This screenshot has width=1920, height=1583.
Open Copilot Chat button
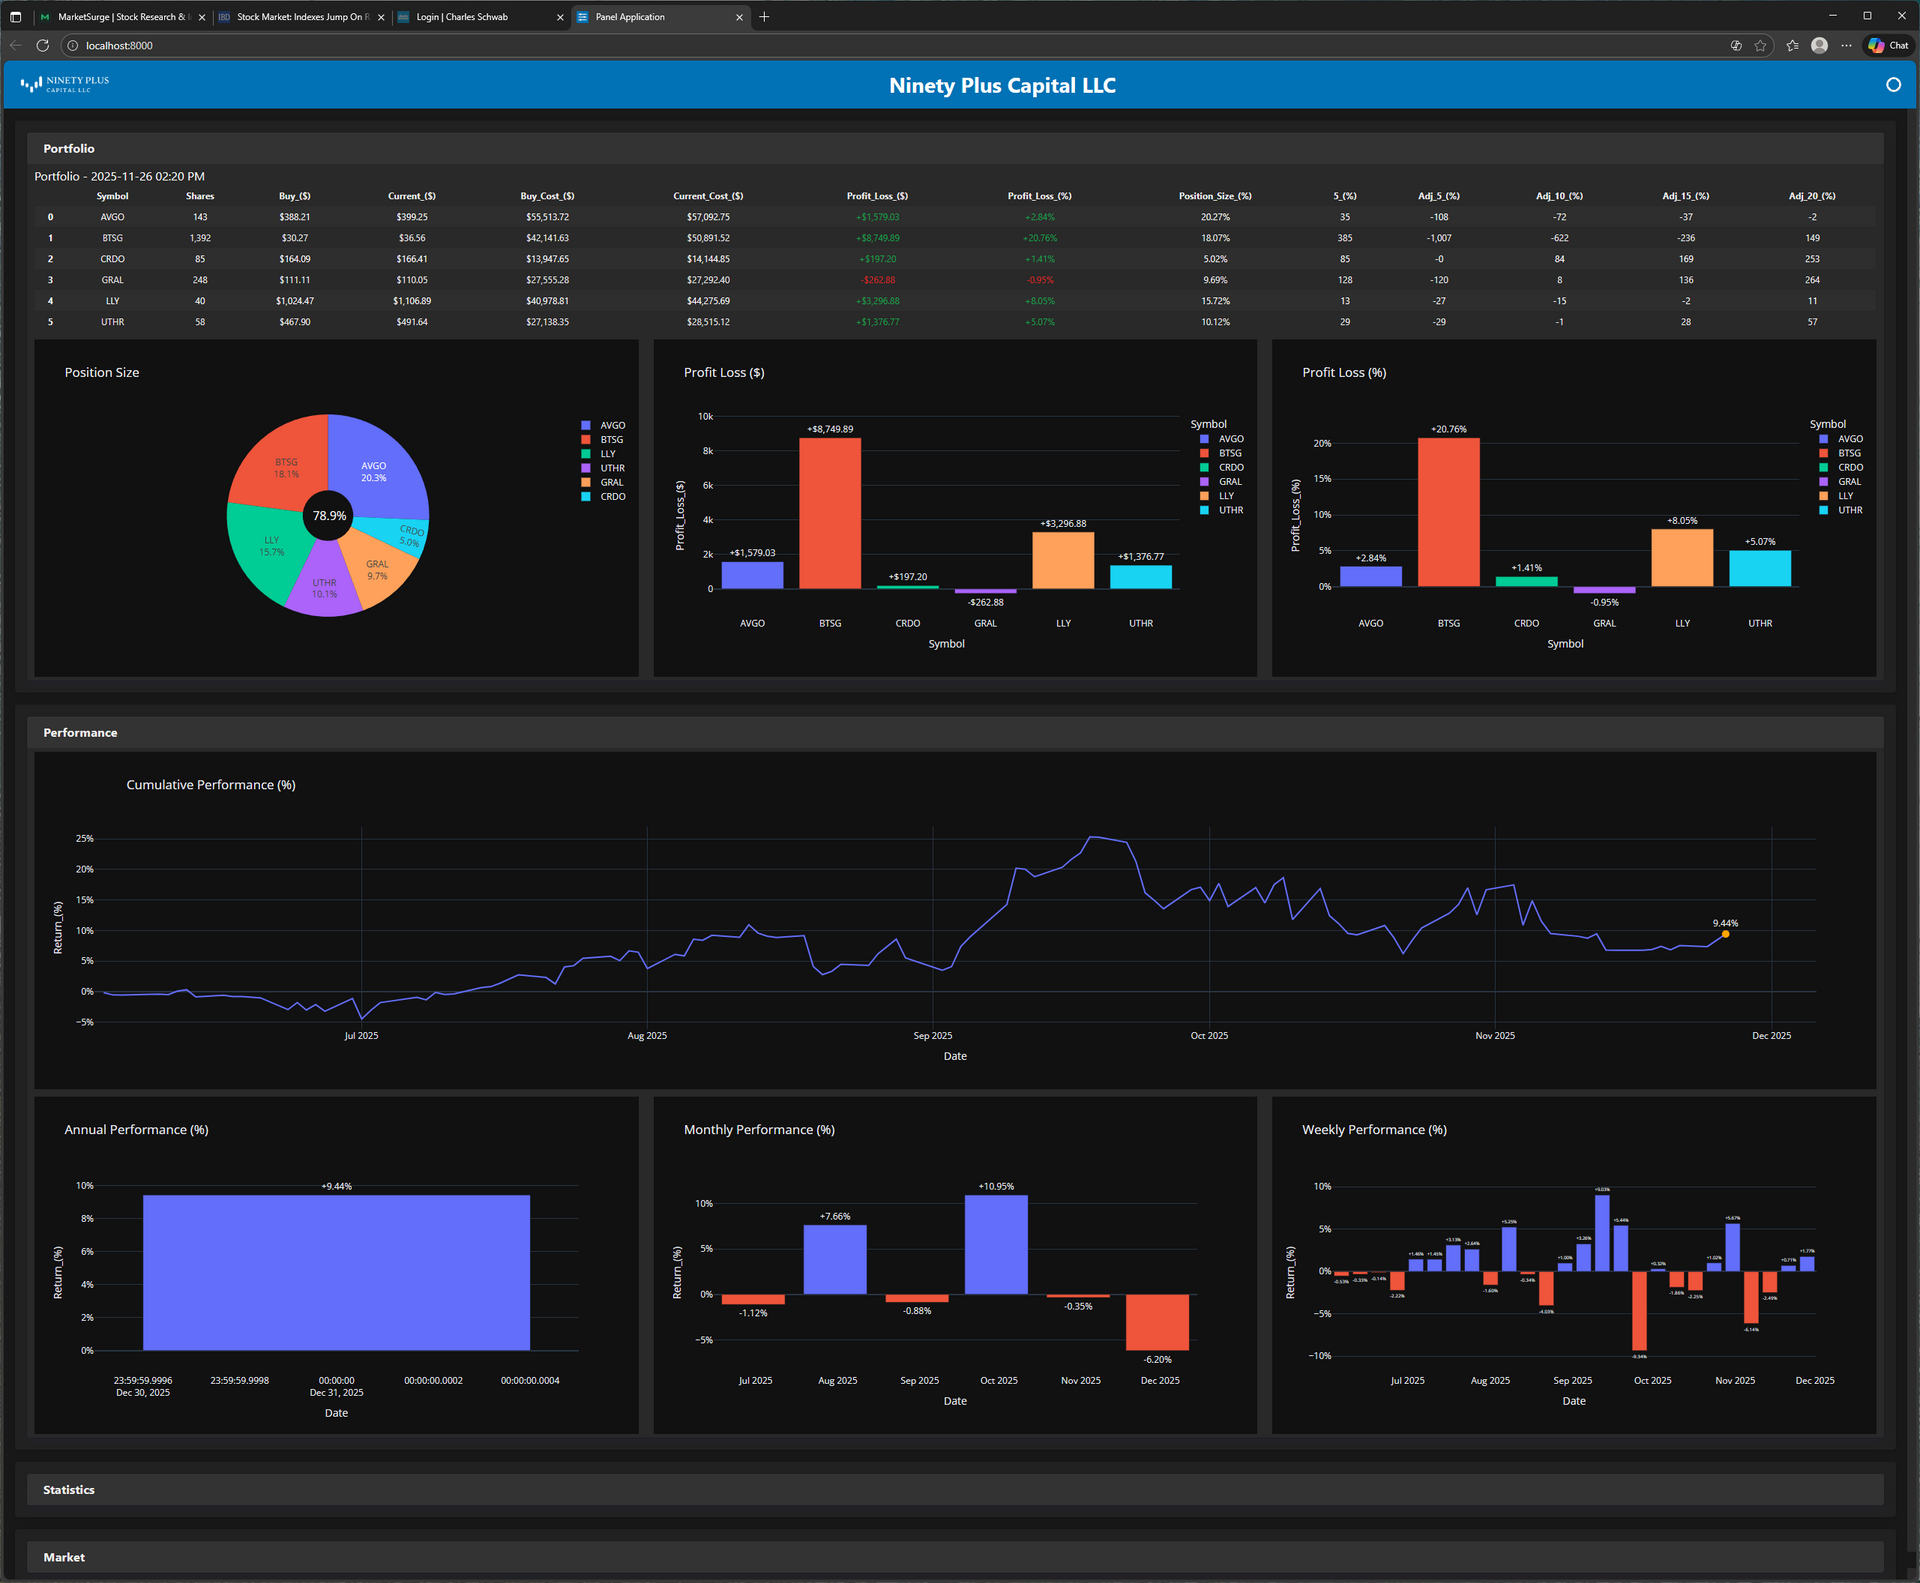coord(1888,45)
